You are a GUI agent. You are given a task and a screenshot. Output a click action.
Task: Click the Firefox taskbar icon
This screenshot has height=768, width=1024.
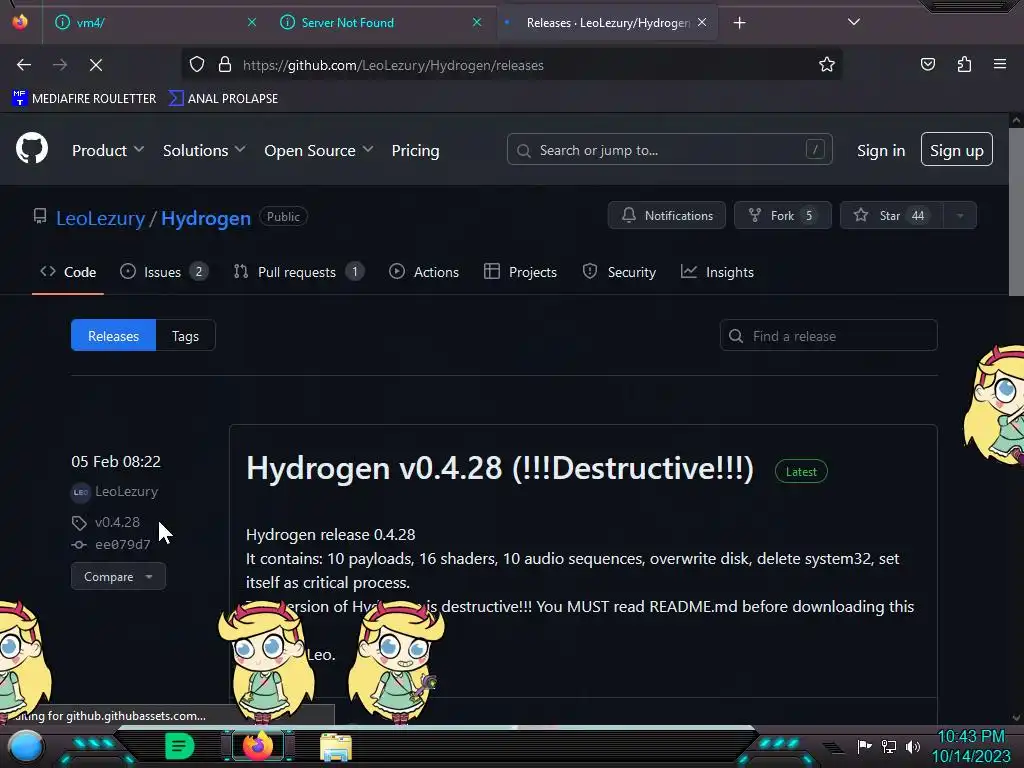pos(258,746)
